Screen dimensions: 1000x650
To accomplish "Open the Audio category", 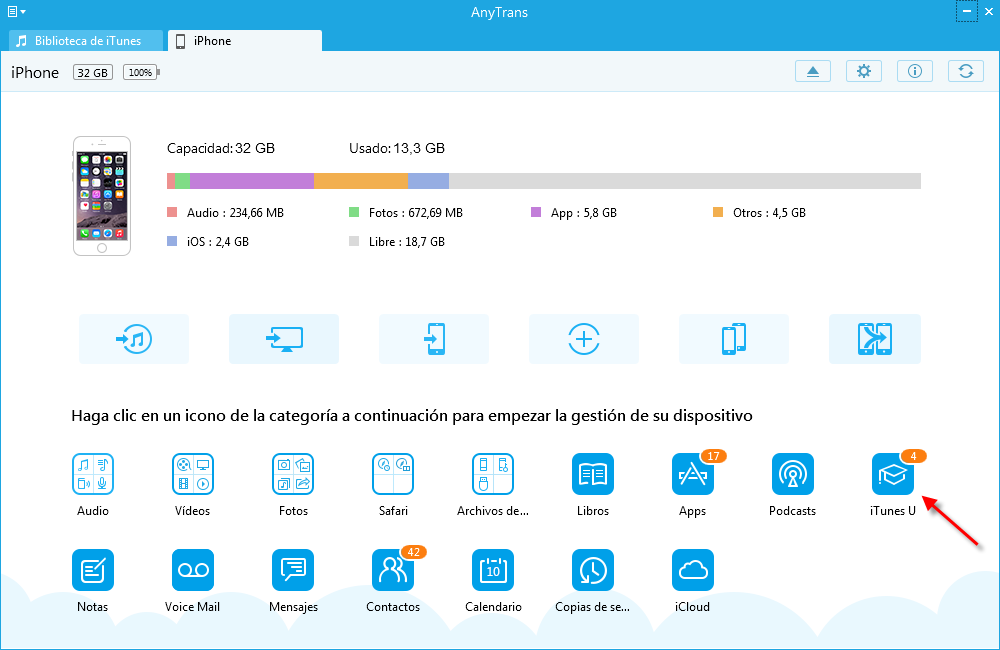I will click(93, 474).
